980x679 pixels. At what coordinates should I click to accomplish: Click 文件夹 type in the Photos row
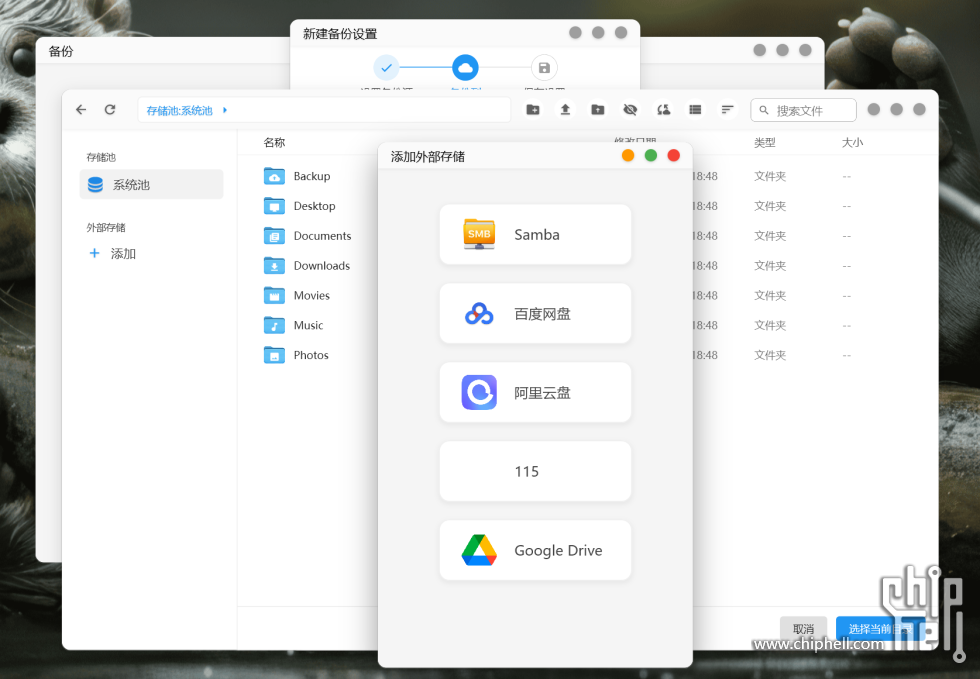pos(770,355)
